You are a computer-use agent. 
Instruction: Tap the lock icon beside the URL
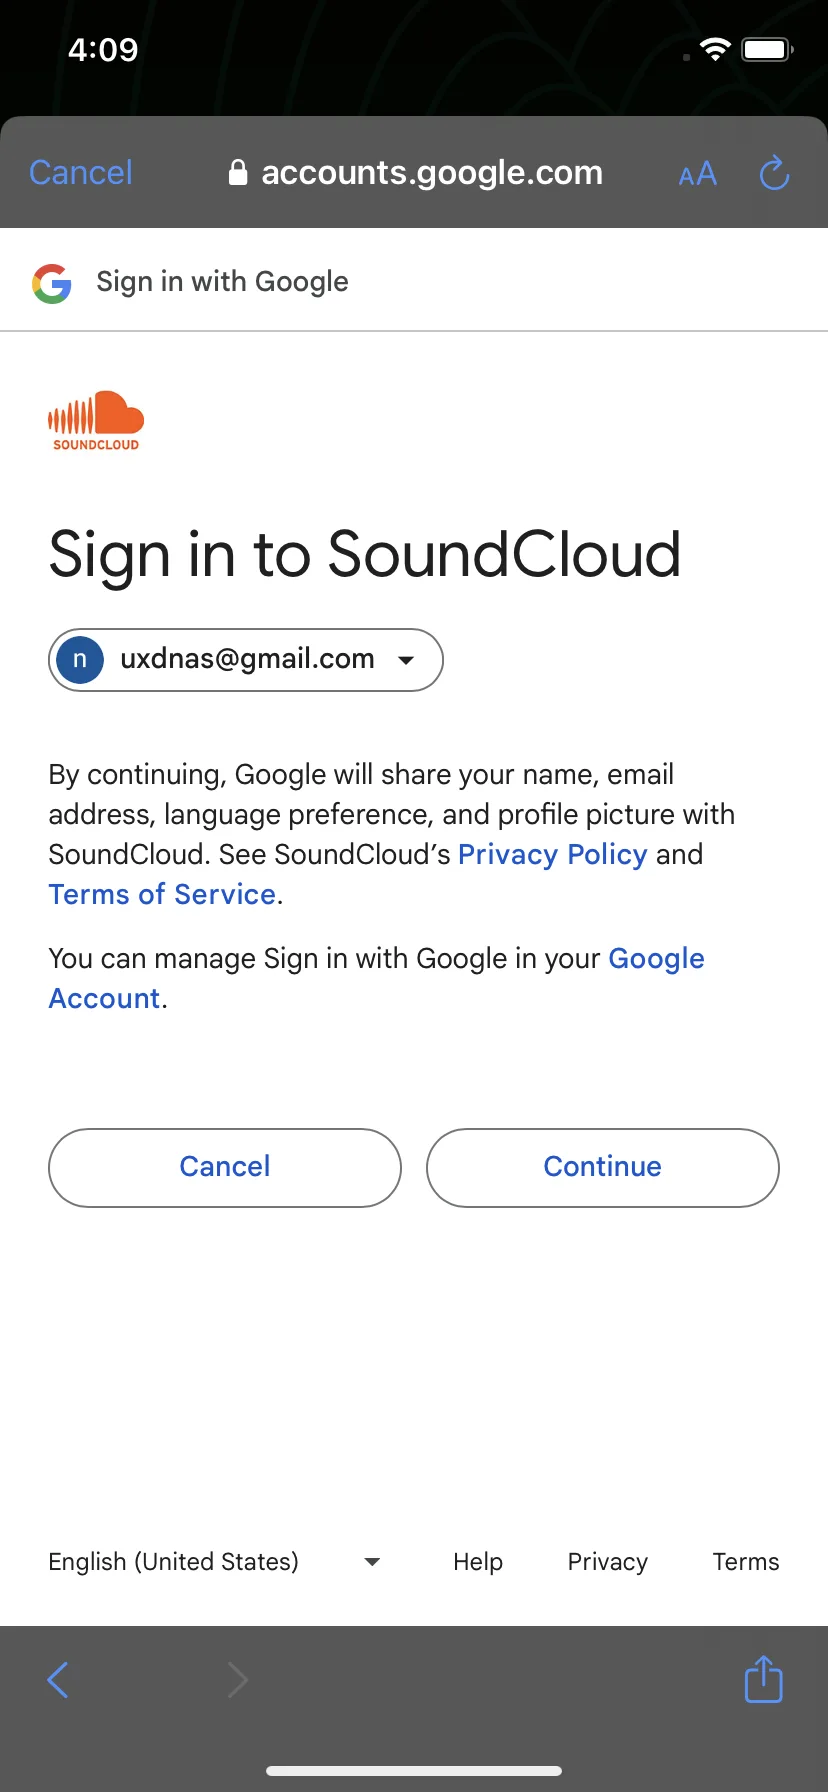coord(238,173)
